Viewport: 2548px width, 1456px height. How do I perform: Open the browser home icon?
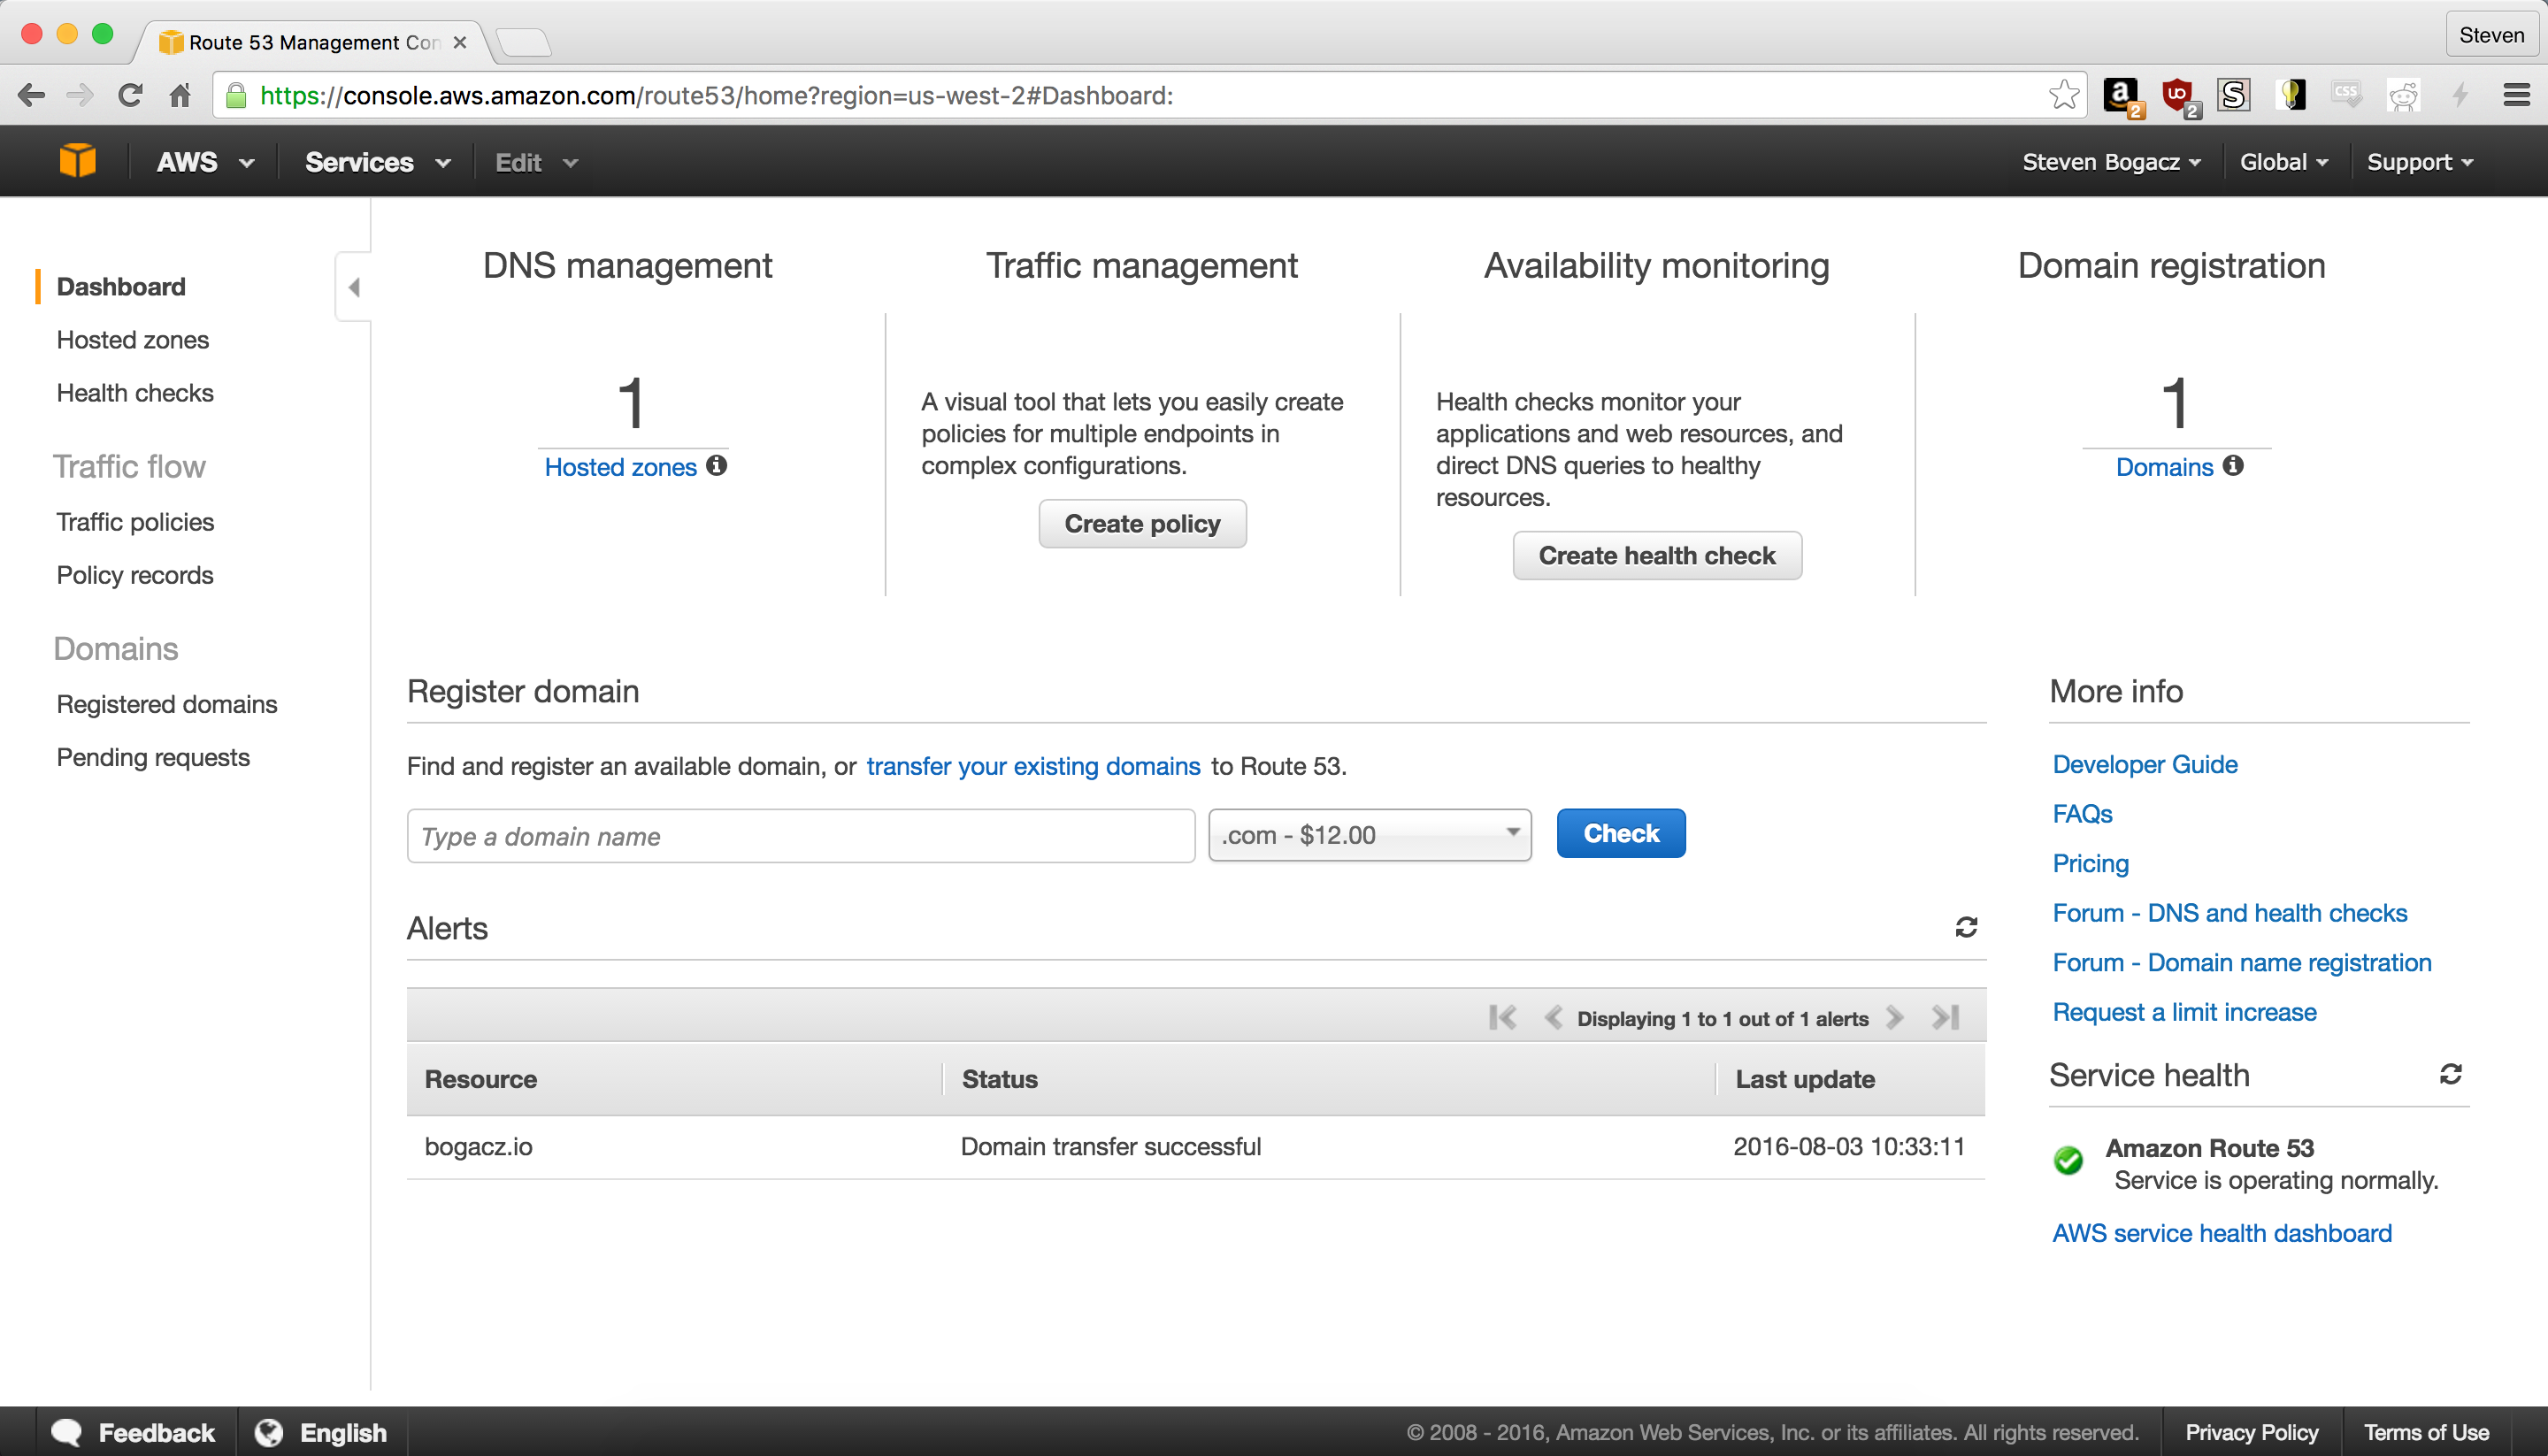pyautogui.click(x=180, y=96)
